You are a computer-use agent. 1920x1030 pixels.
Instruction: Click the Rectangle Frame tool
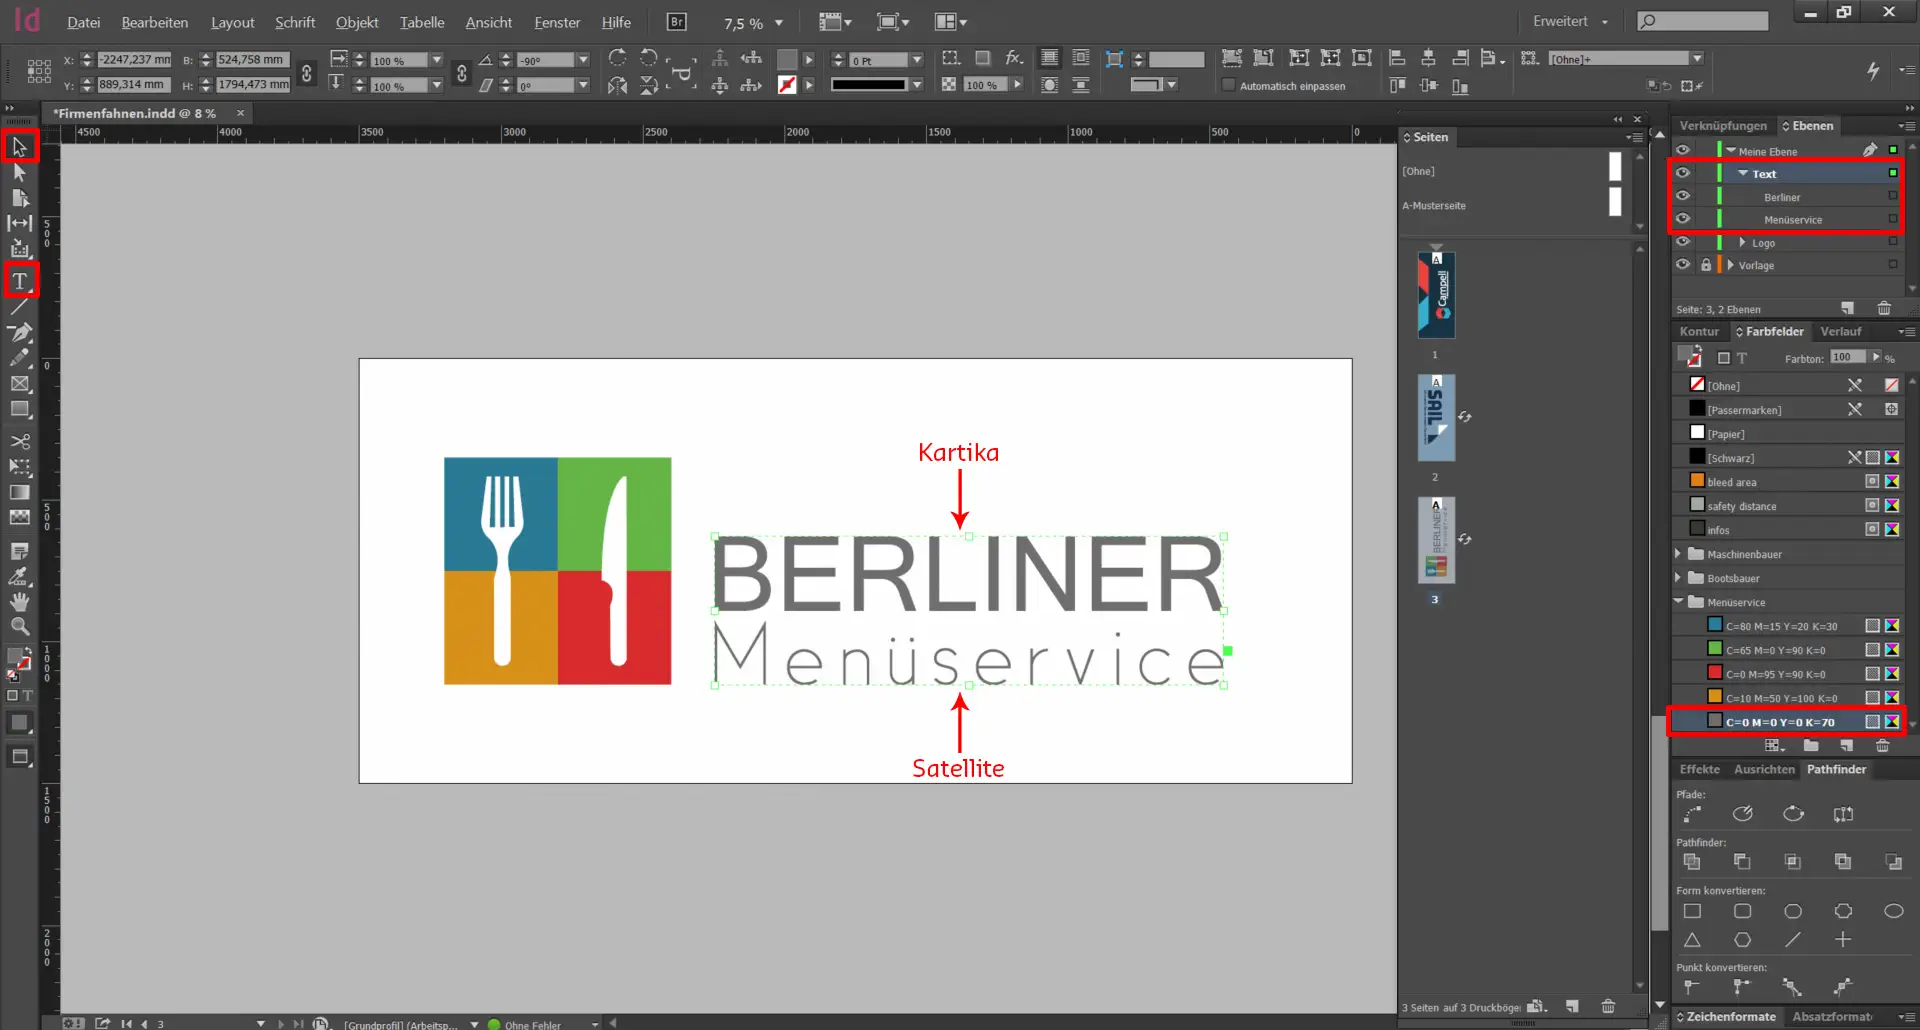point(20,384)
